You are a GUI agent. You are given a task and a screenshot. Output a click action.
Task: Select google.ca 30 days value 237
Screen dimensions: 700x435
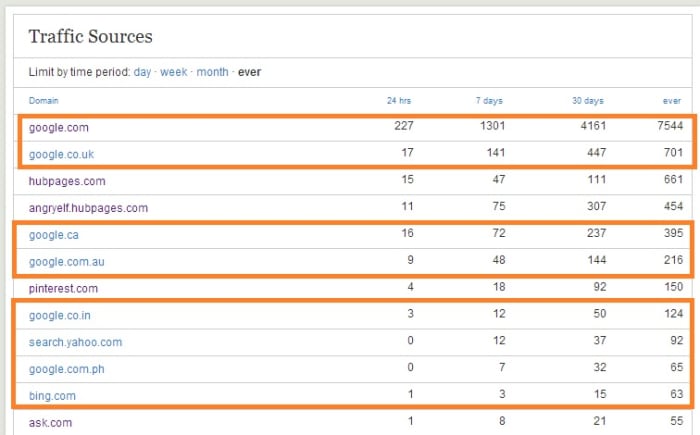(x=596, y=233)
